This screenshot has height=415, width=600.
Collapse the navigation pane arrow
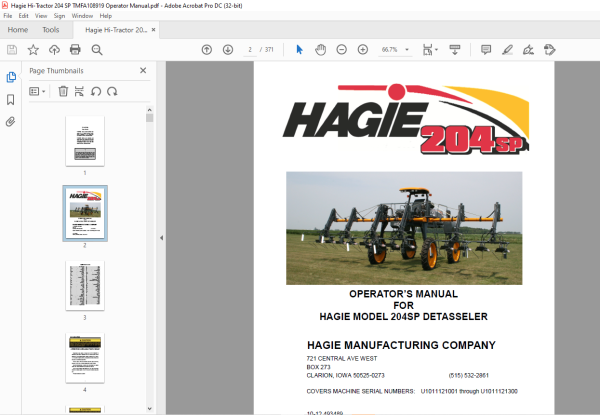click(161, 238)
